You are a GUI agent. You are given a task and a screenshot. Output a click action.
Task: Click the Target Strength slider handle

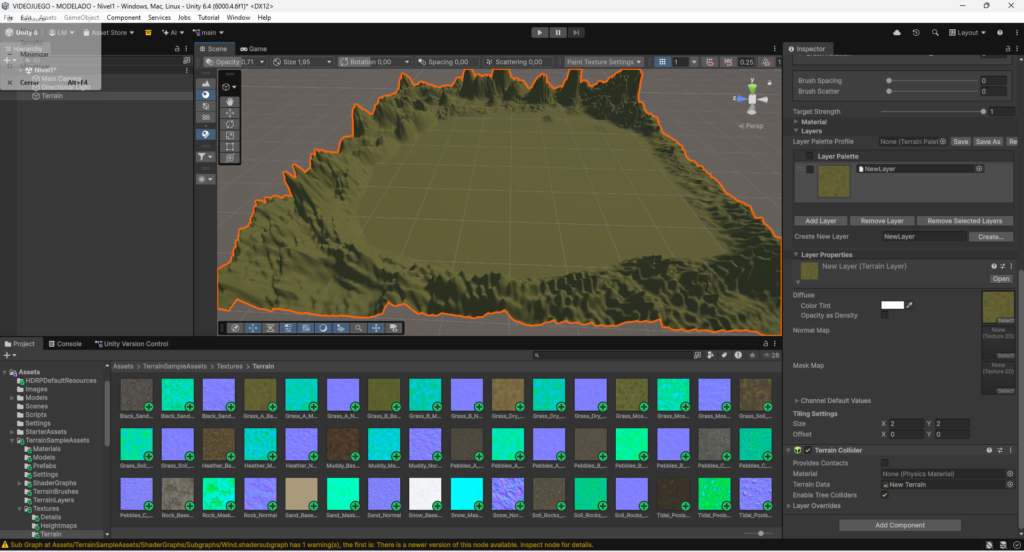click(x=983, y=112)
